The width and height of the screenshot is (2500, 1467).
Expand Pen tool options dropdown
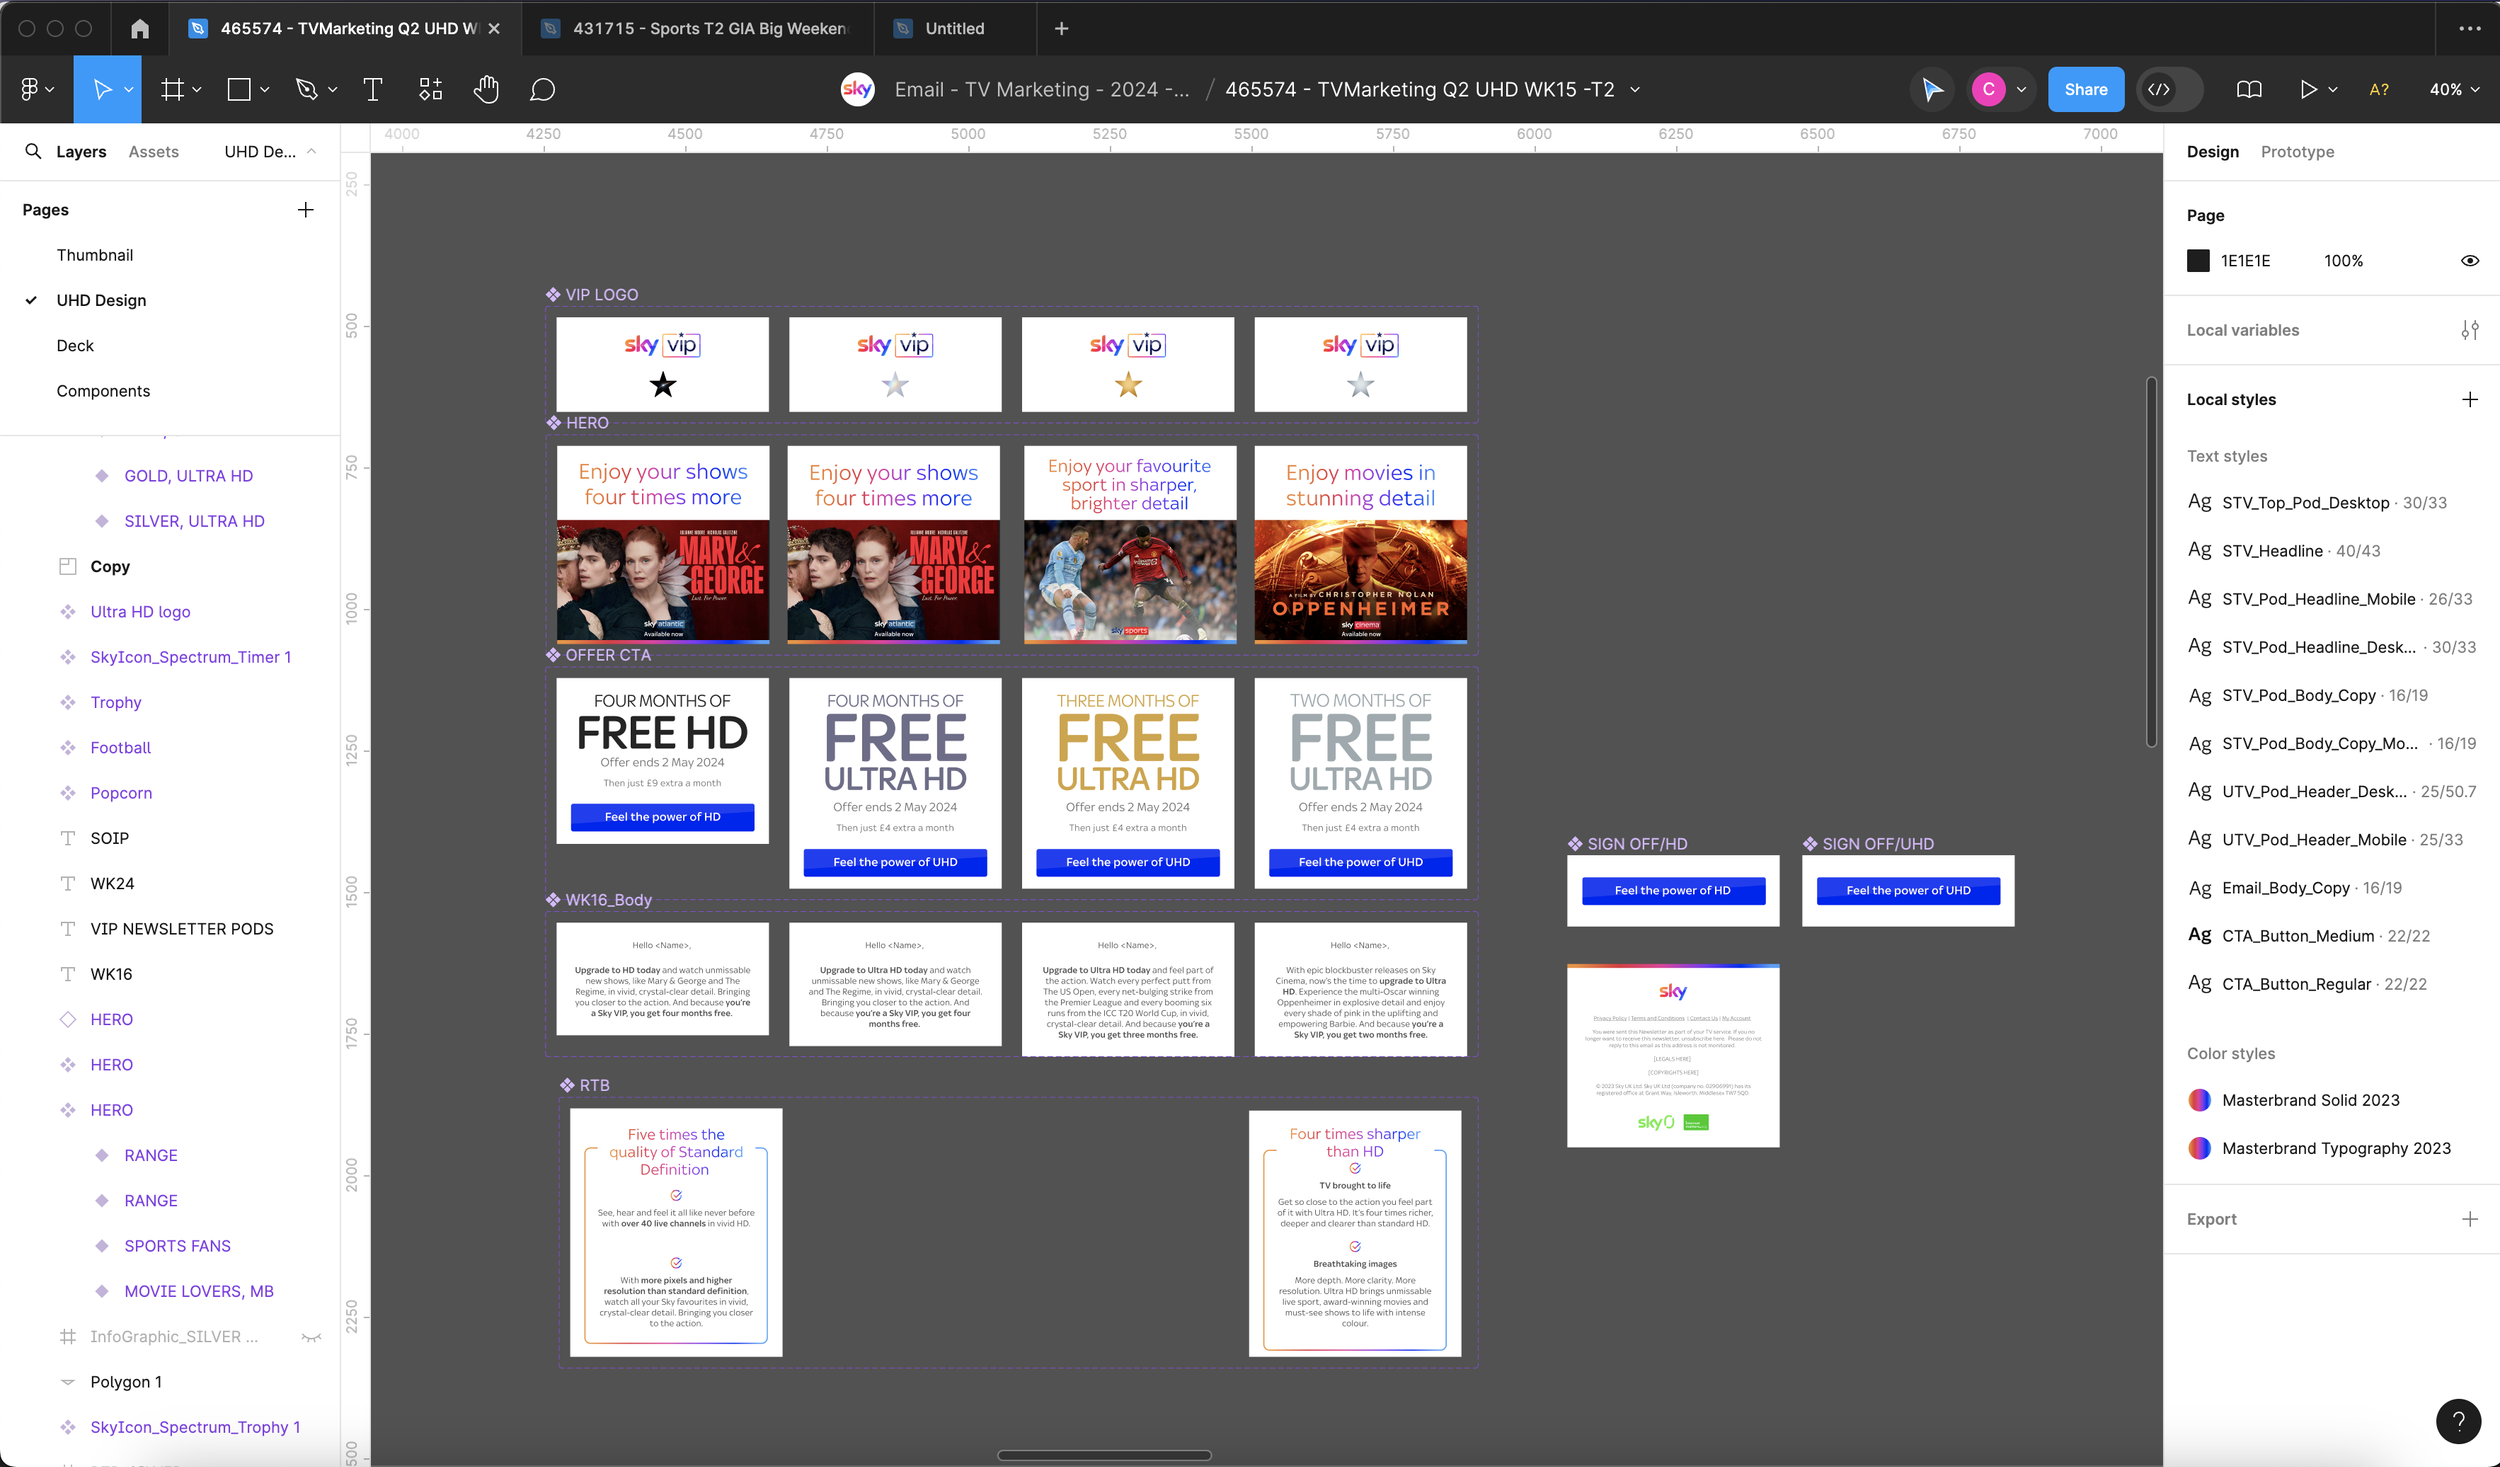click(333, 90)
